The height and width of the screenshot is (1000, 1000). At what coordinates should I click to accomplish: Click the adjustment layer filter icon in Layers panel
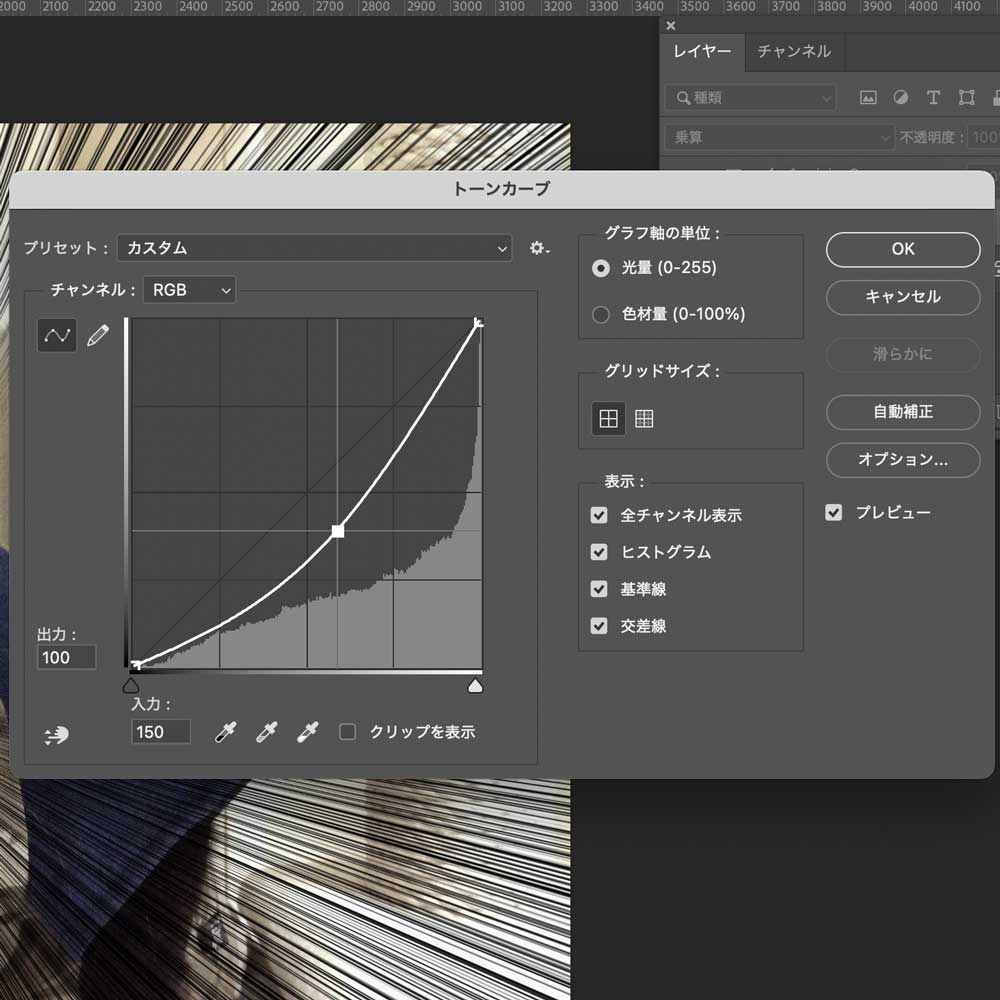(x=900, y=97)
